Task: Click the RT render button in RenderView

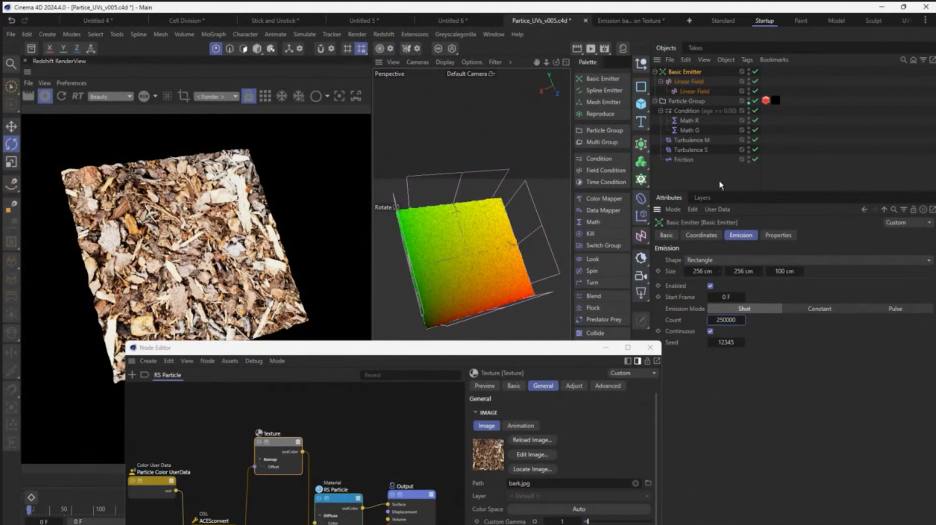Action: coord(78,96)
